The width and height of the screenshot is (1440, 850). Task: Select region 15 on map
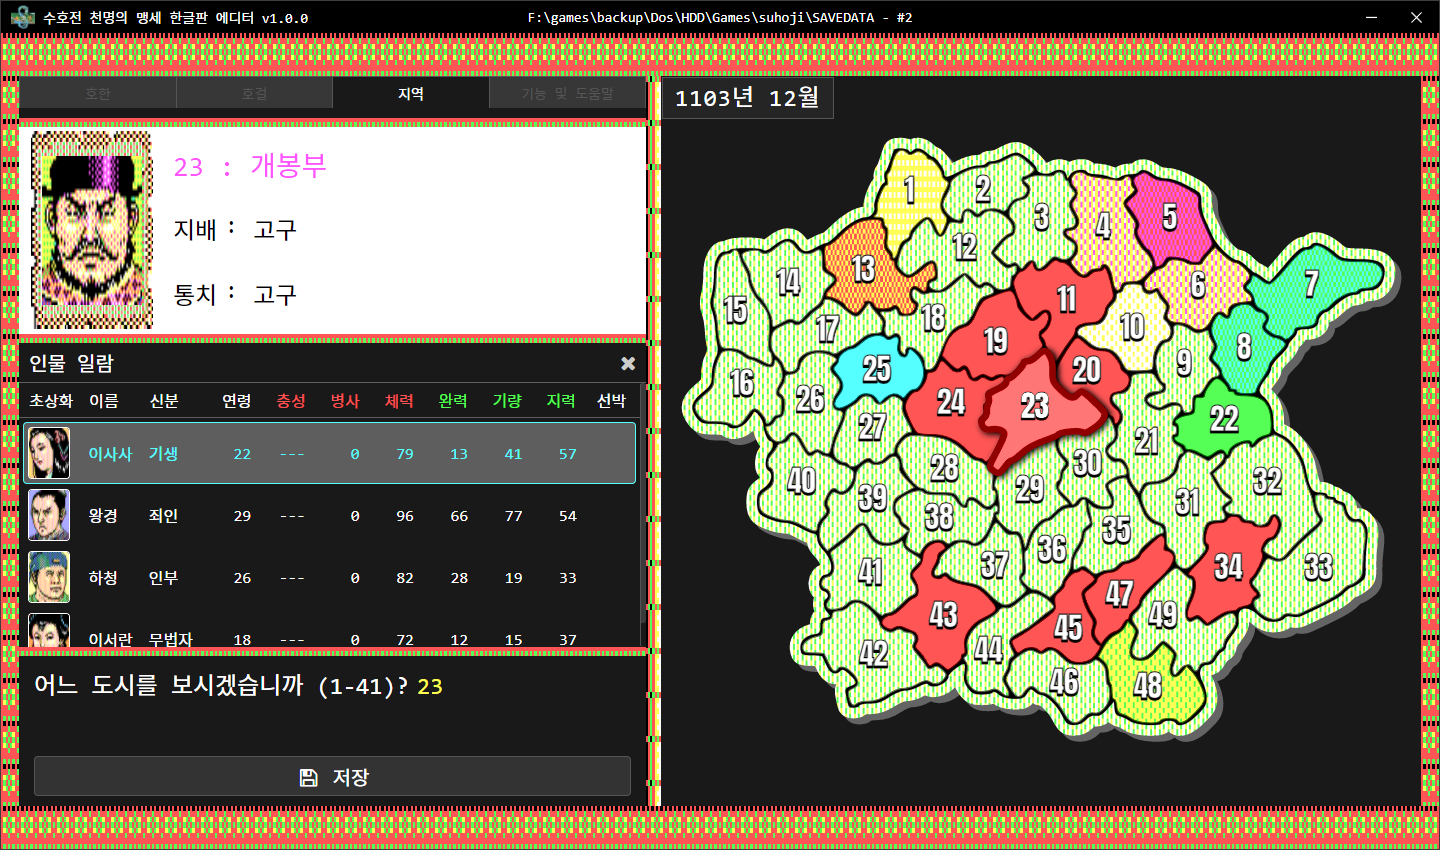(736, 310)
